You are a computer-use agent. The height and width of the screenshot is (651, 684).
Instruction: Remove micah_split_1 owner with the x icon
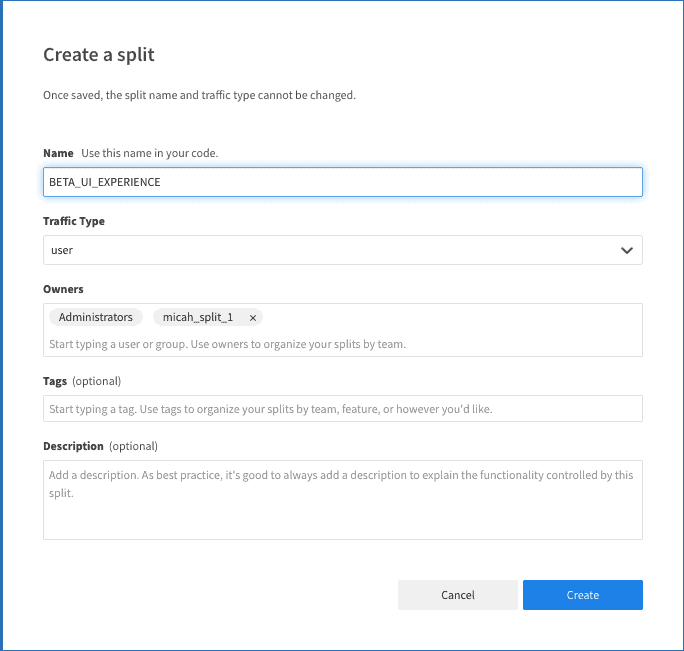tap(253, 317)
